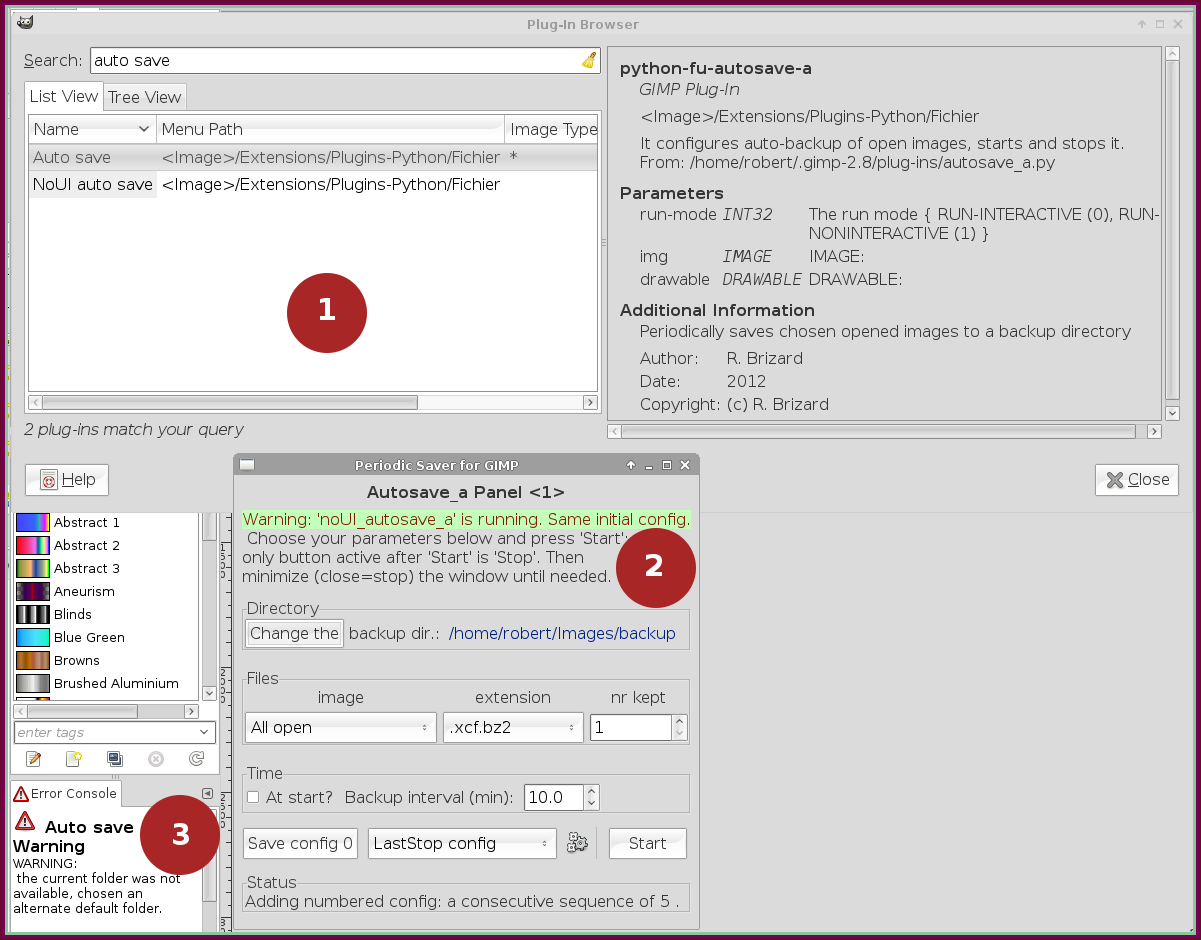Click the 'Change the' backup dir button

294,633
